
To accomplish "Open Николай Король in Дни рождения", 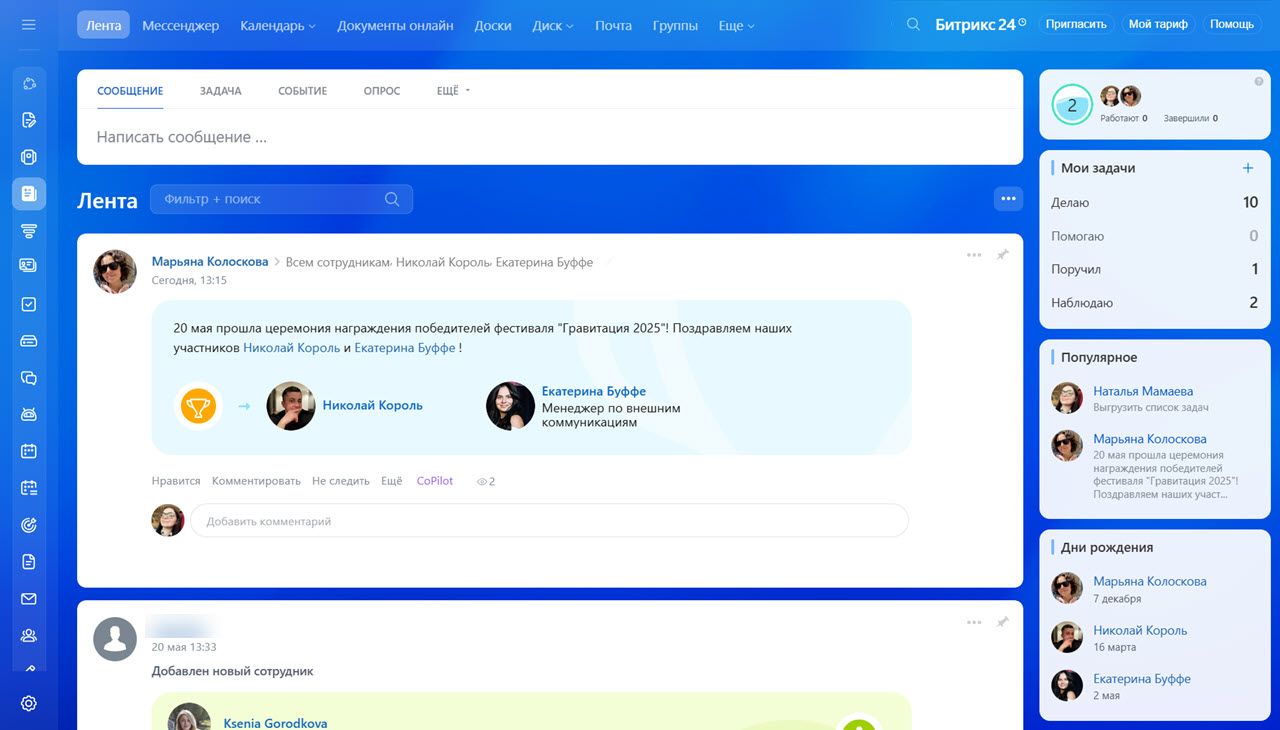I will click(1140, 630).
